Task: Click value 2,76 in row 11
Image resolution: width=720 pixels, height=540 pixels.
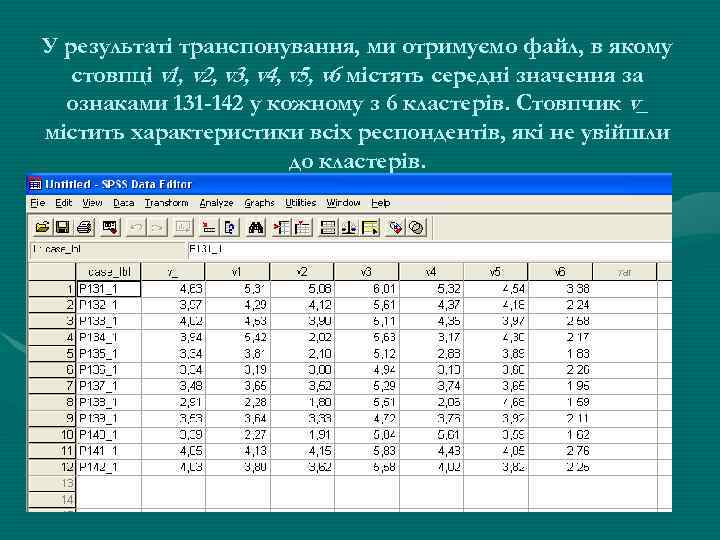Action: (x=560, y=450)
